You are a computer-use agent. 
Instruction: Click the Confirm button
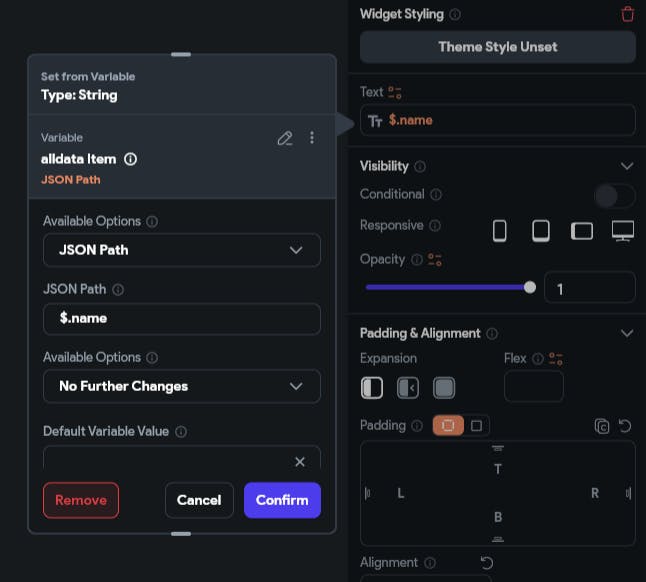pos(282,500)
